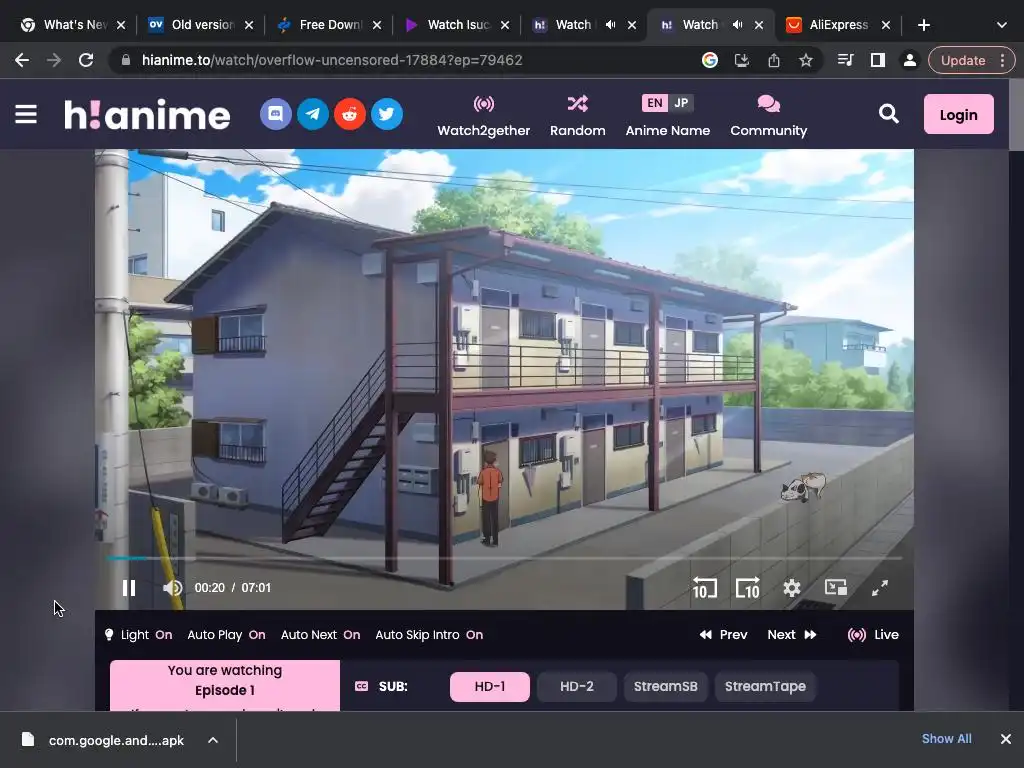Mute the video volume

172,588
